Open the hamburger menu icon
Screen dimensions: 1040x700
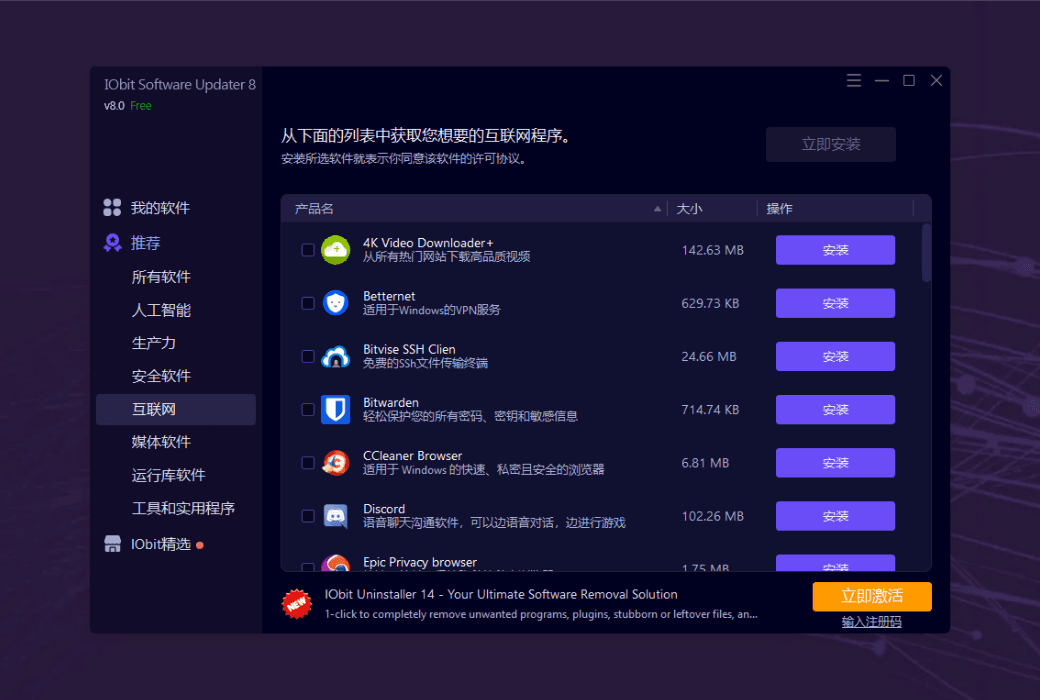pyautogui.click(x=854, y=80)
